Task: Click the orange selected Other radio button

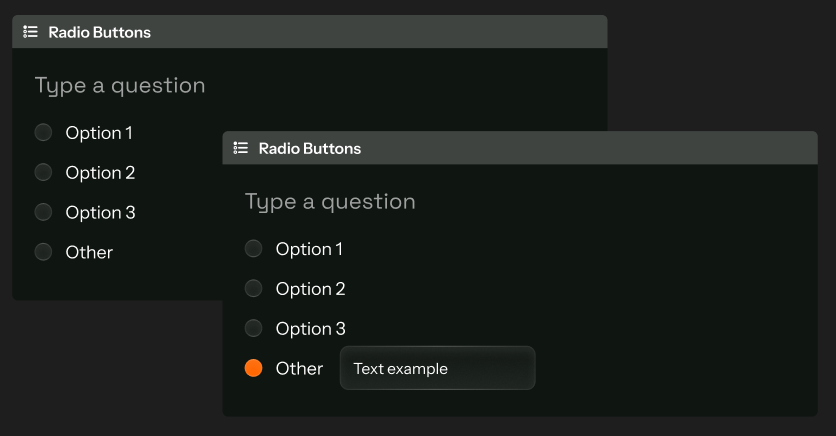Action: [x=254, y=368]
